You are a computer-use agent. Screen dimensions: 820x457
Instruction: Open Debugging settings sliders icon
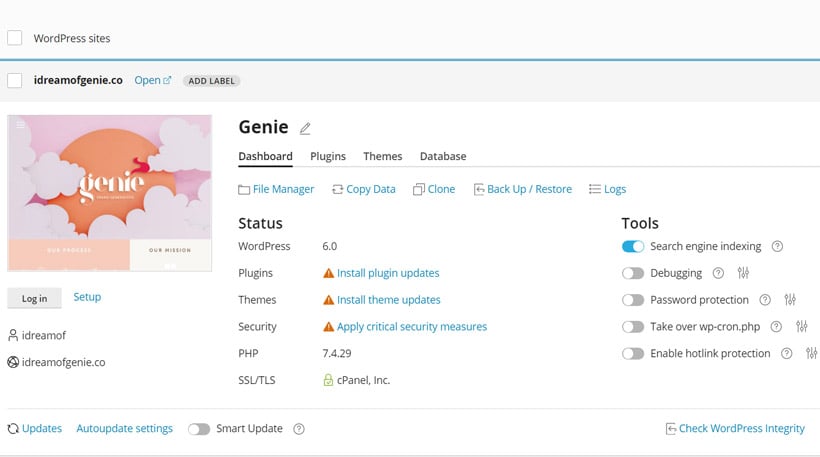coord(743,273)
